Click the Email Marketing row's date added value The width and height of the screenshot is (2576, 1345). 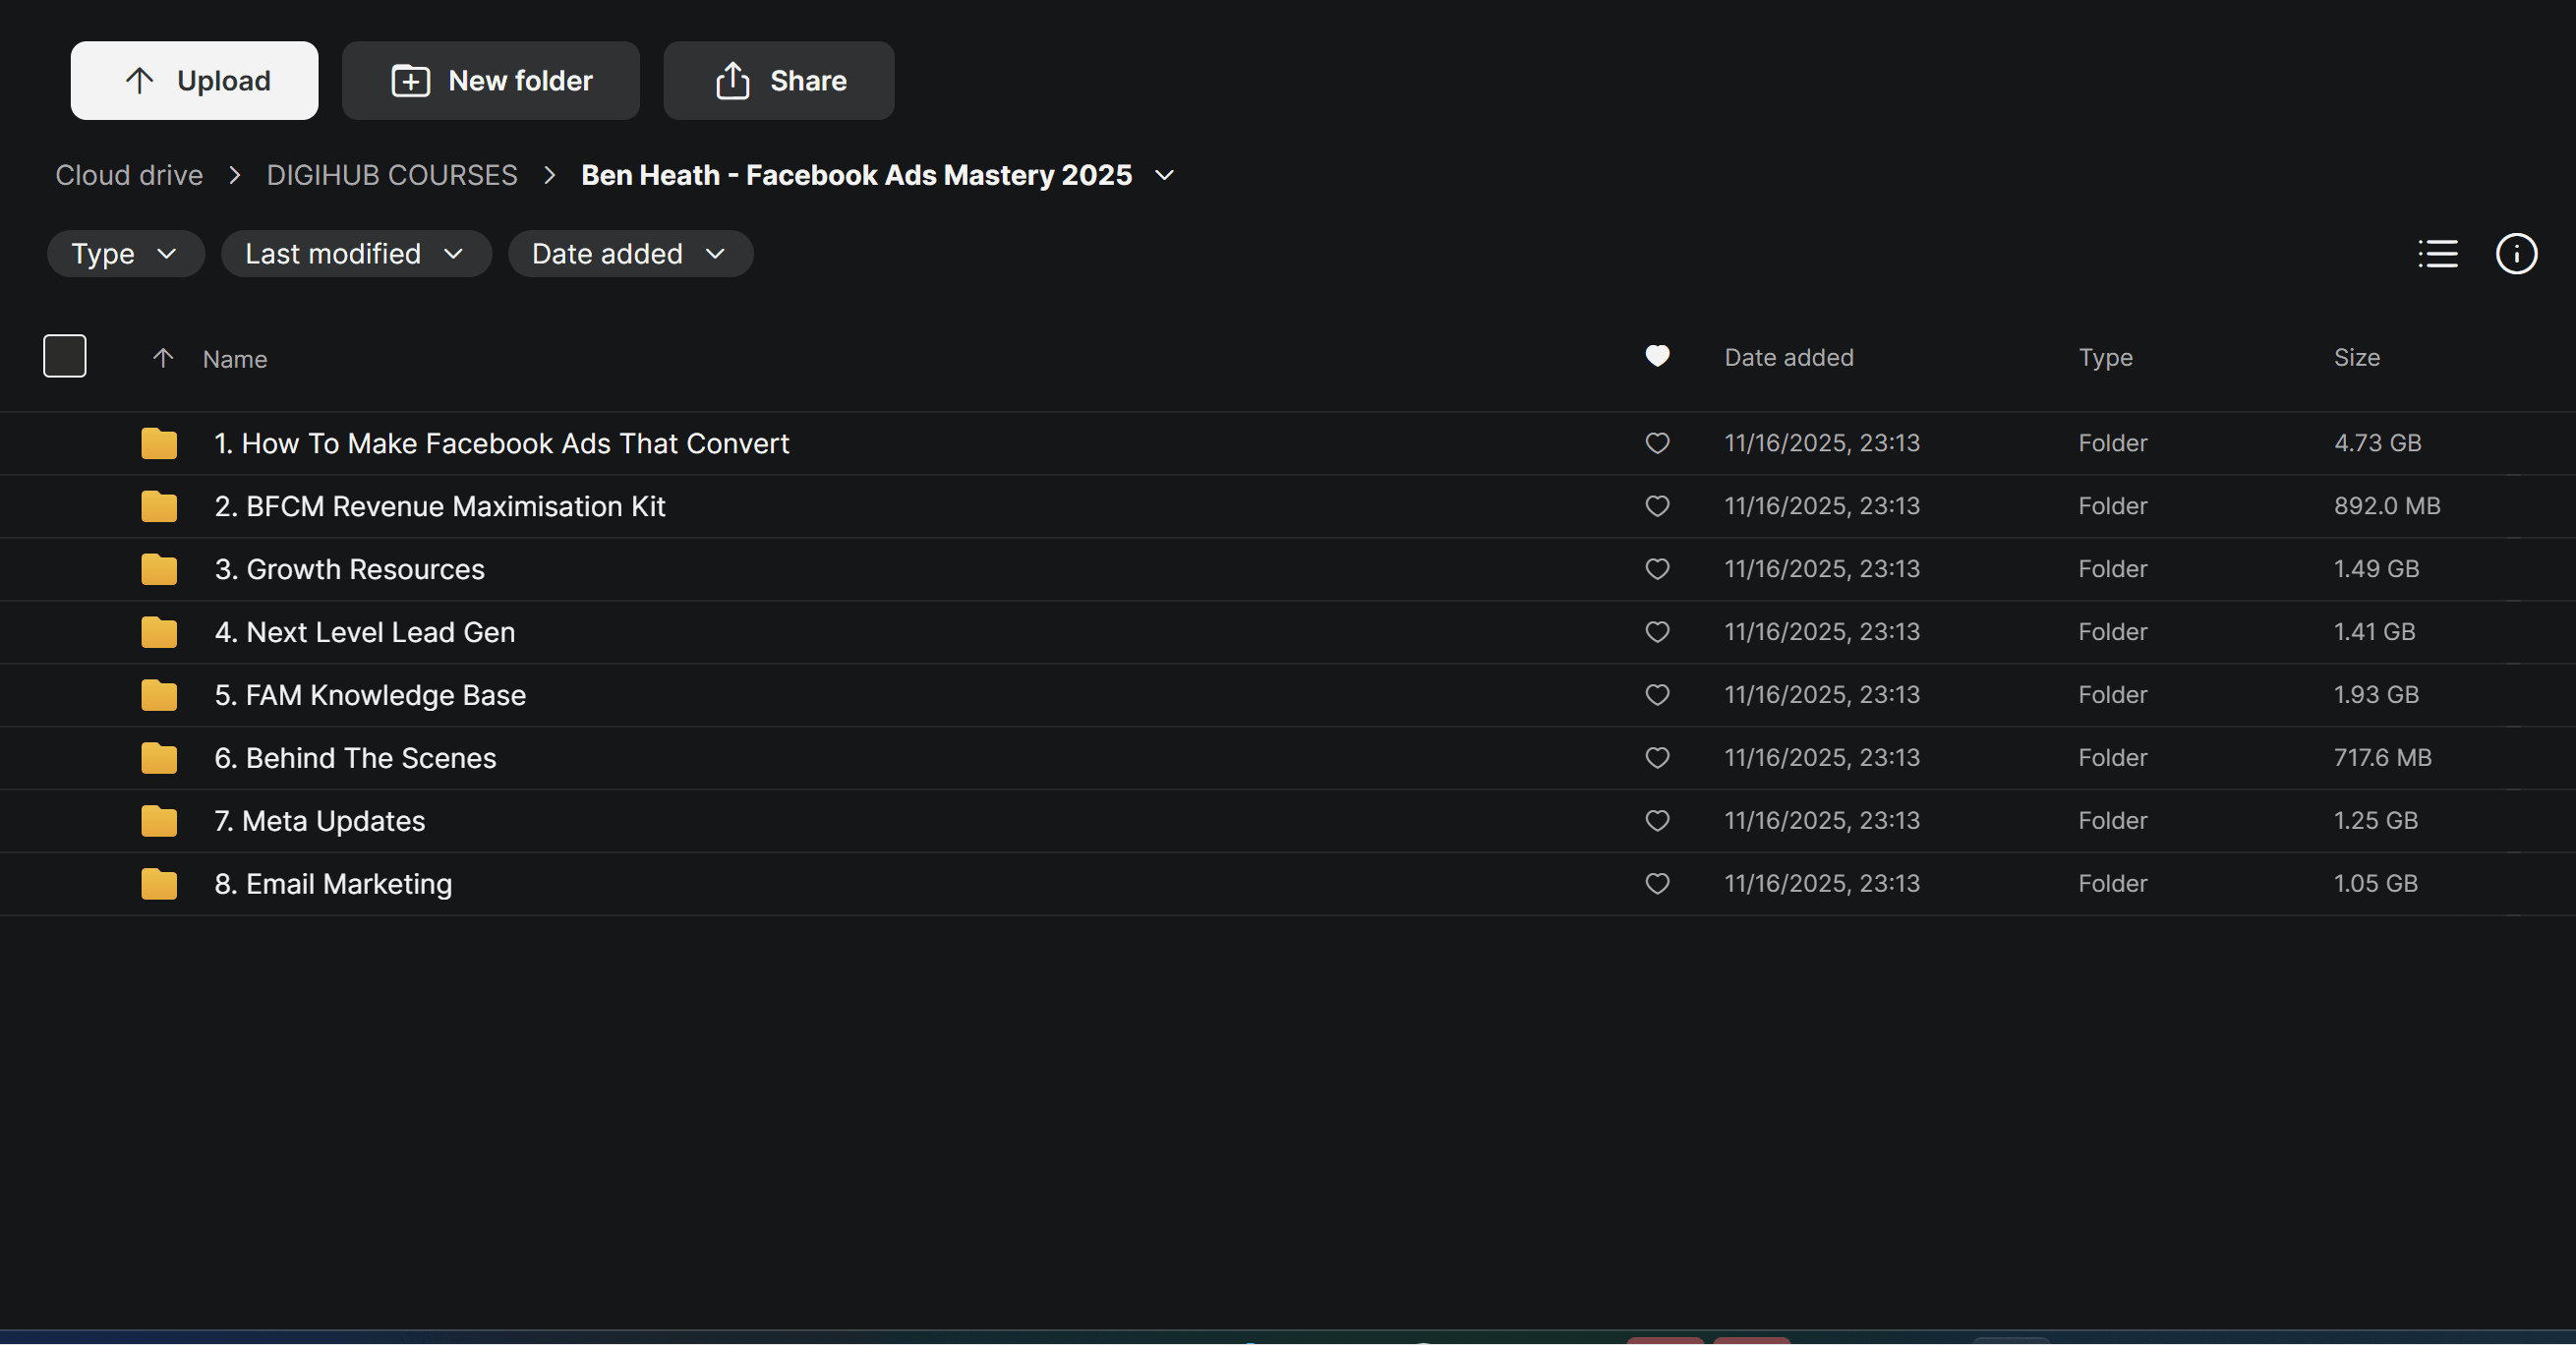(1822, 884)
